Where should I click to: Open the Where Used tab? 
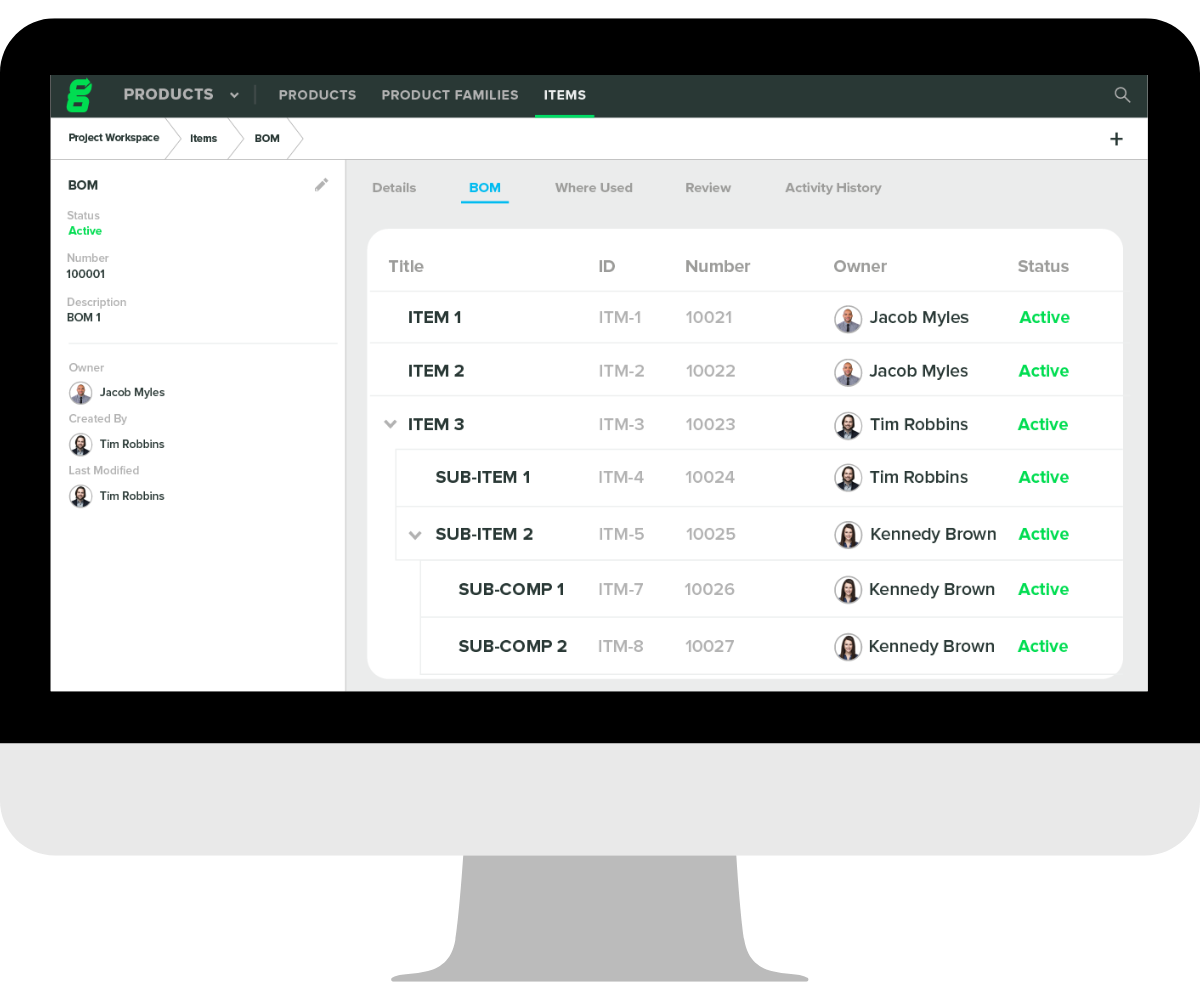point(593,187)
